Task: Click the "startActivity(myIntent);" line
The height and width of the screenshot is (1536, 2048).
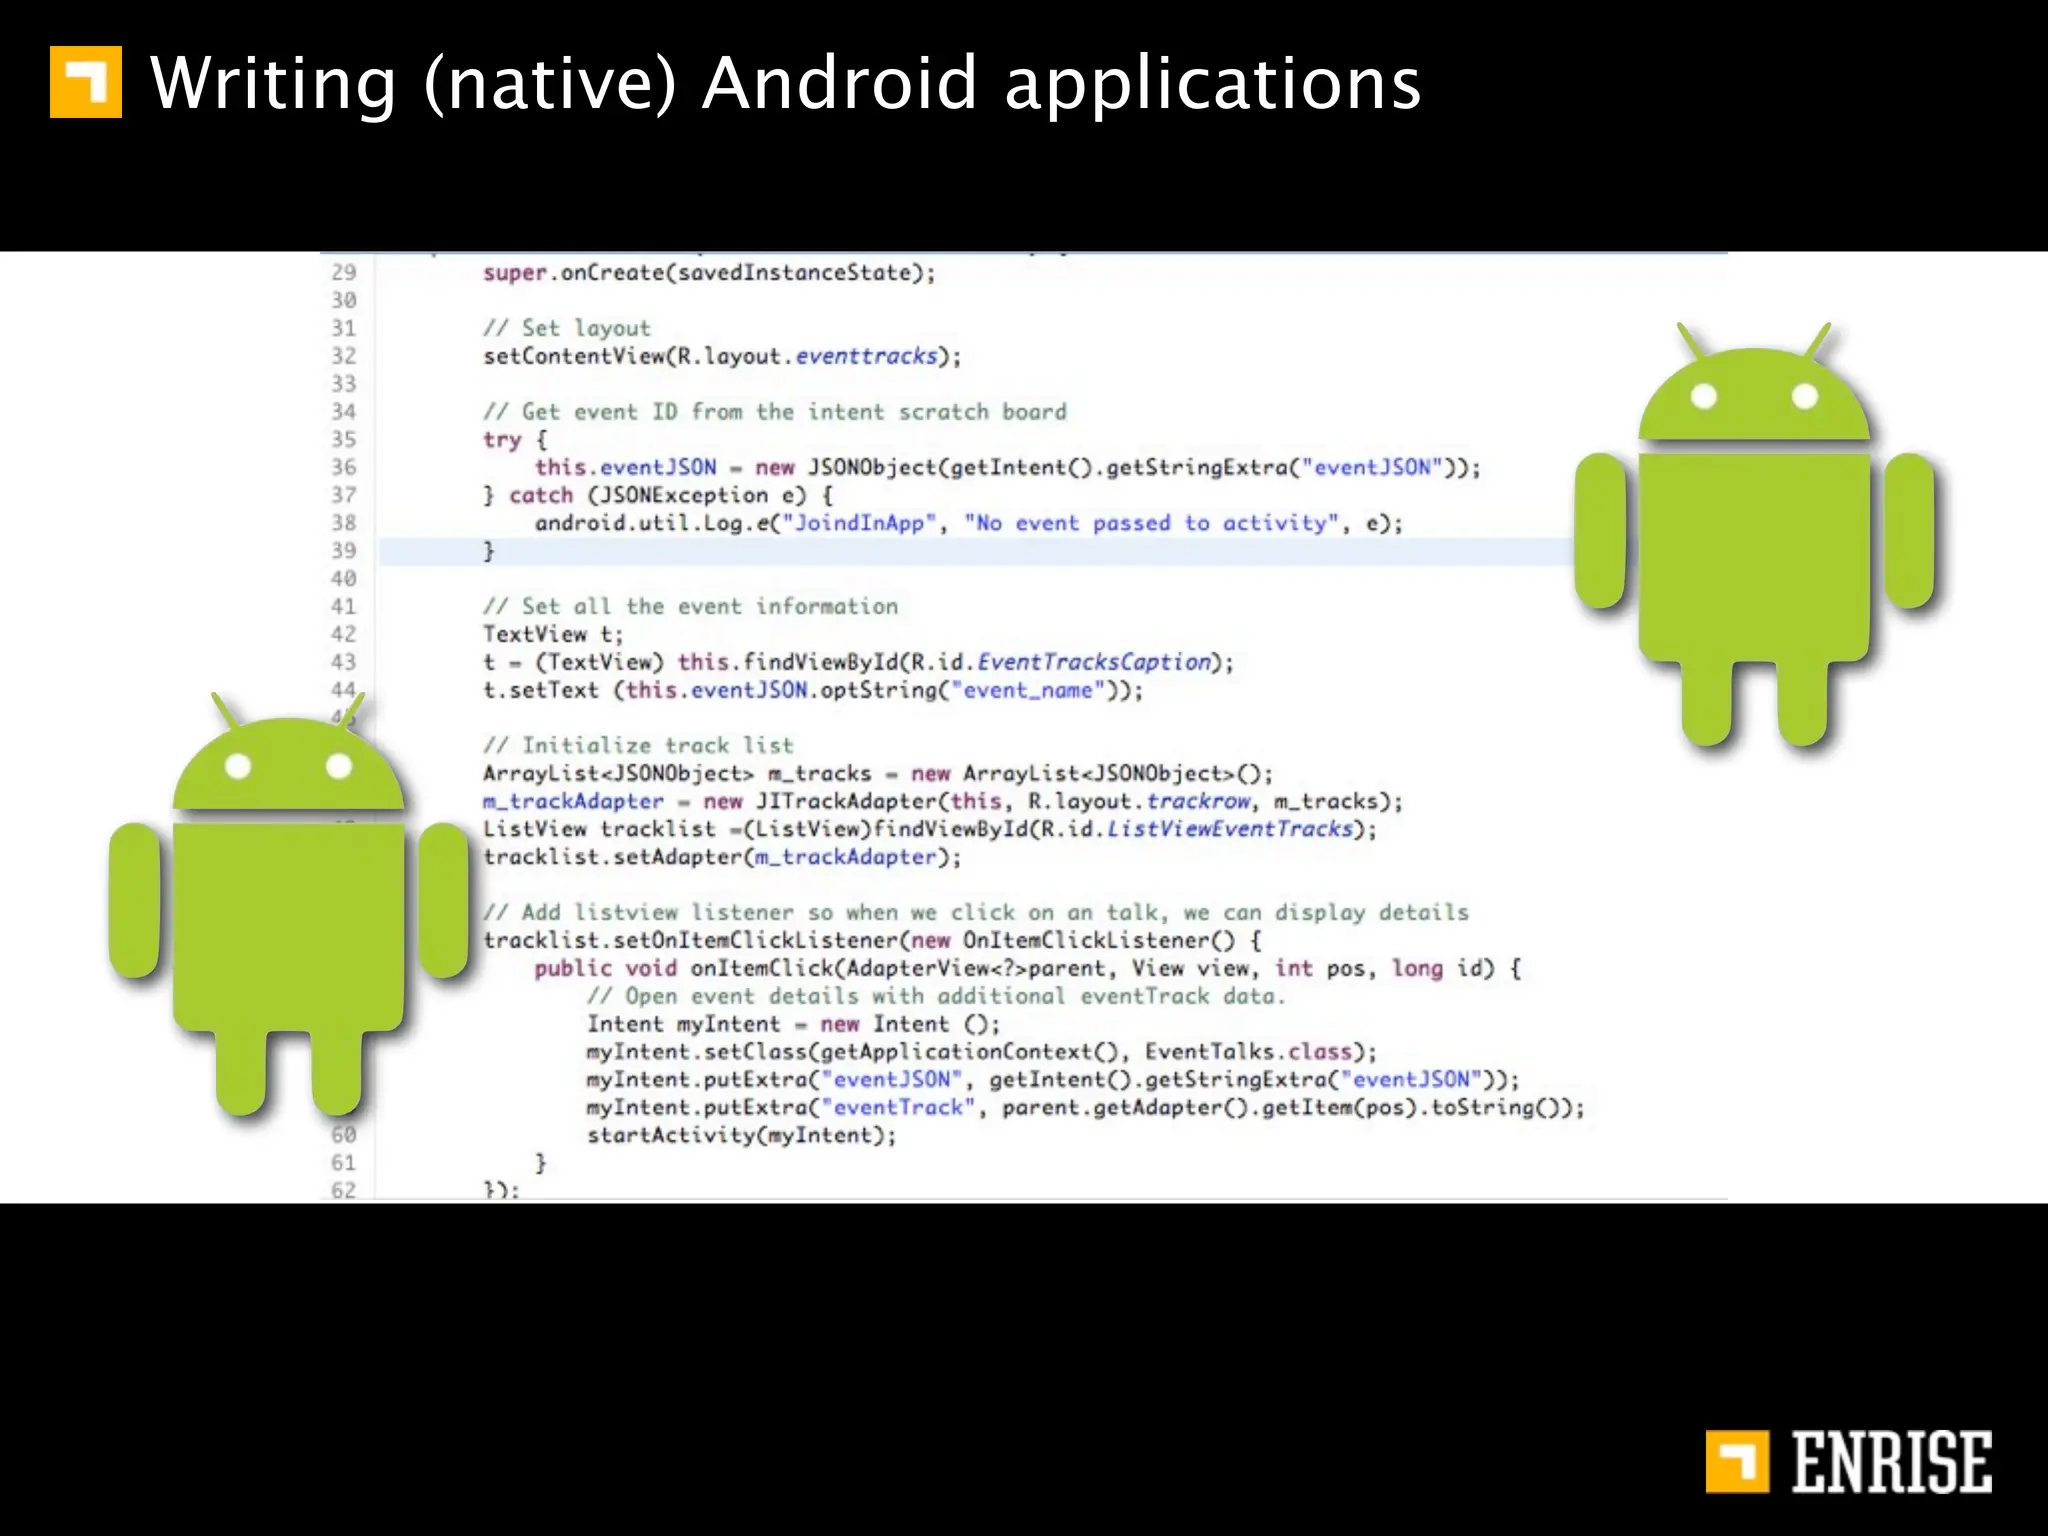Action: coord(742,1135)
